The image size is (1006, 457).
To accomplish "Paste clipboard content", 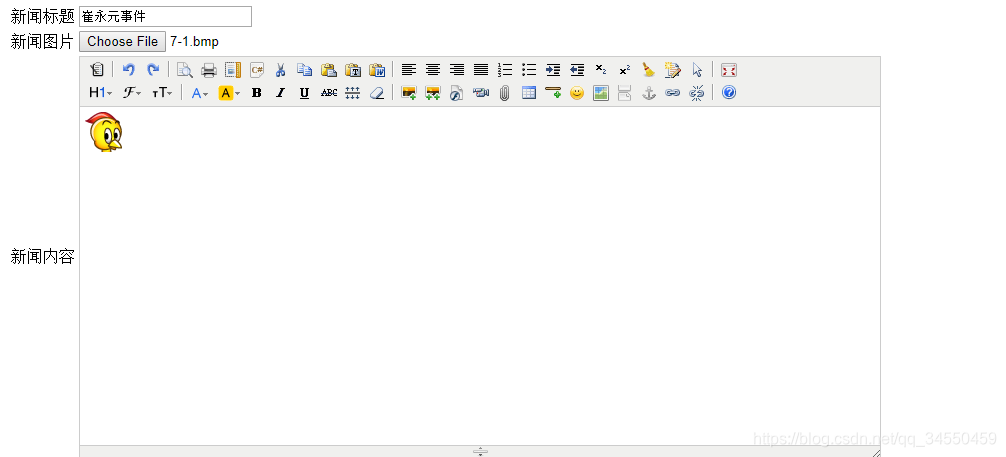I will click(x=328, y=70).
